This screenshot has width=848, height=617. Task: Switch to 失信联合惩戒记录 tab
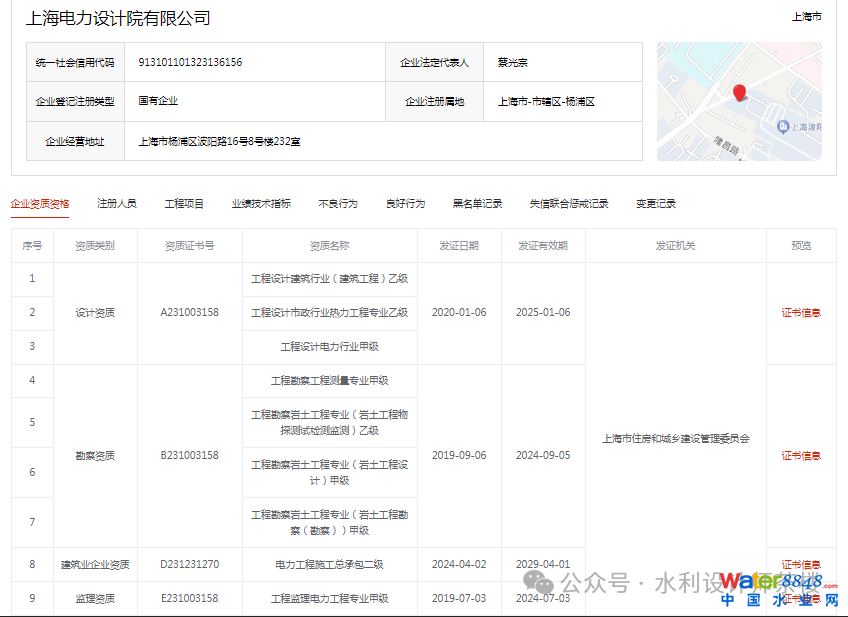click(x=569, y=204)
